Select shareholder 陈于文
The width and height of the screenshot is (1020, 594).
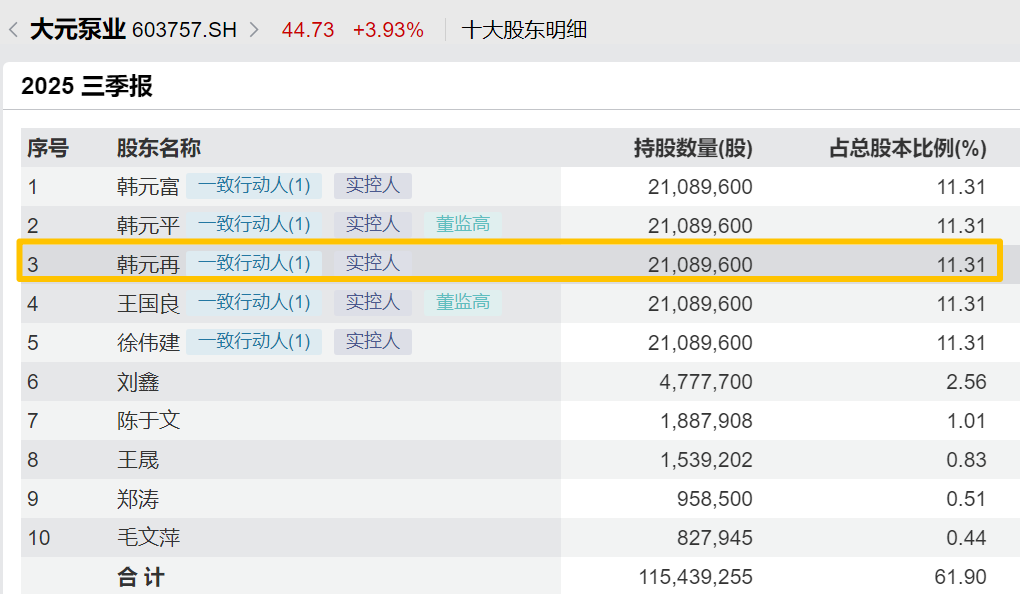pyautogui.click(x=148, y=421)
